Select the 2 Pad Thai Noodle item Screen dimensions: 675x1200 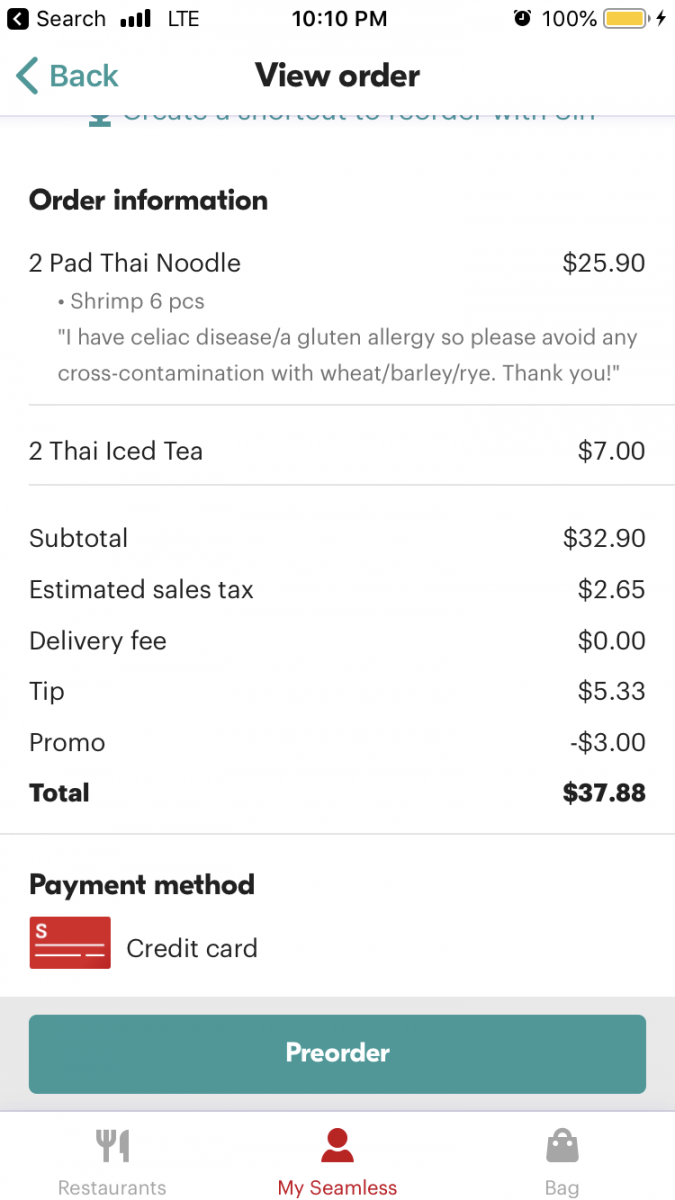[x=135, y=263]
